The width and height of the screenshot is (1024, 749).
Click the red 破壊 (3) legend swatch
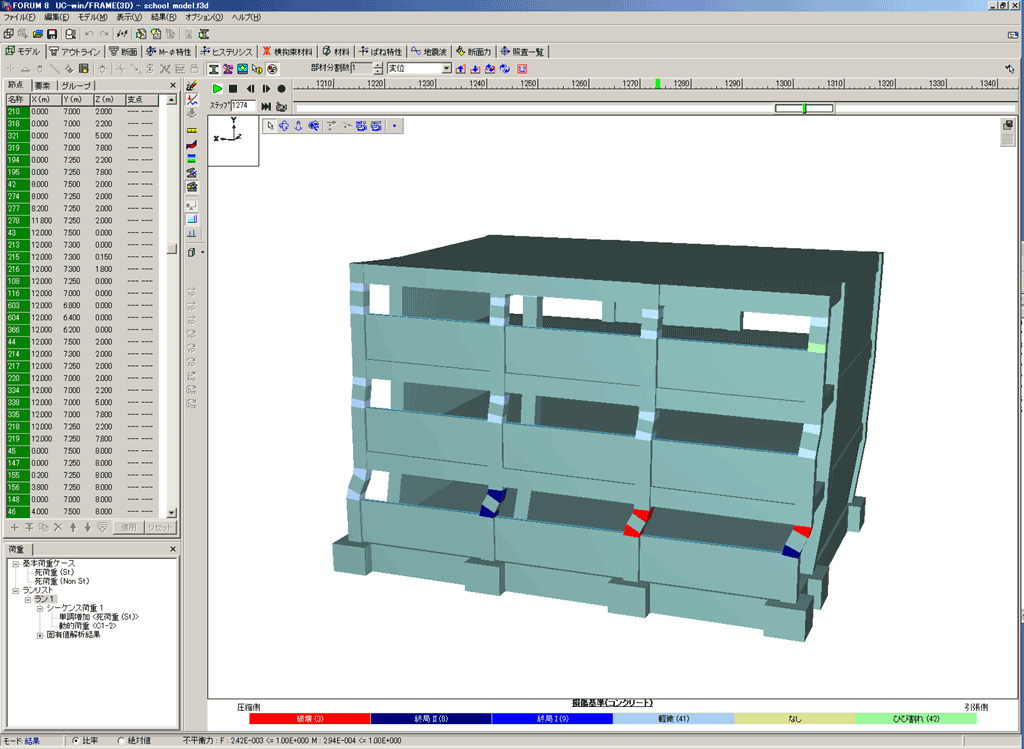click(310, 718)
